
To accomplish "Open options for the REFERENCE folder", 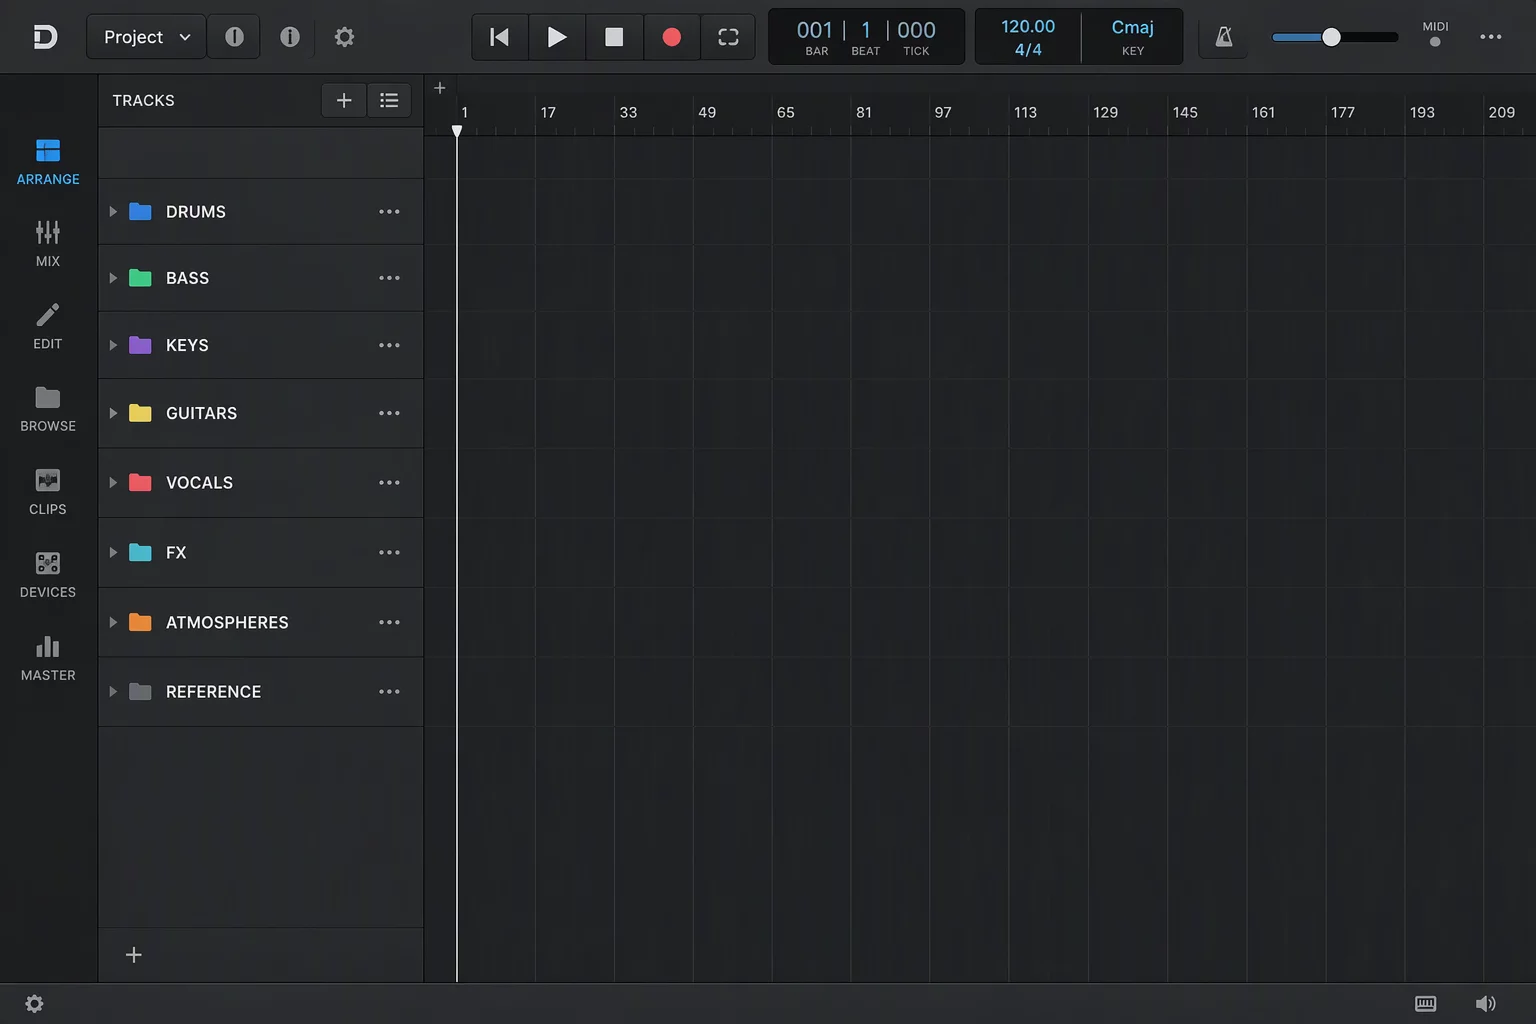I will [389, 692].
